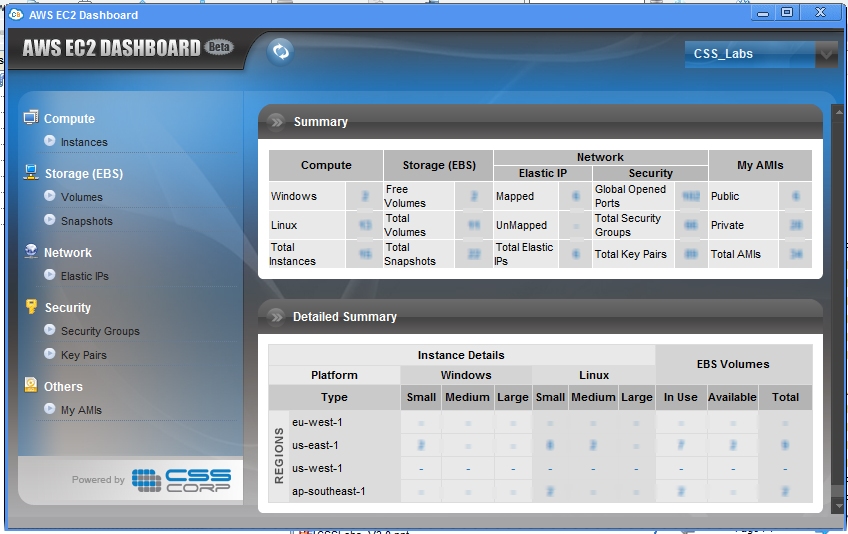Click the Others heading in the sidebar
This screenshot has width=848, height=534.
[63, 387]
